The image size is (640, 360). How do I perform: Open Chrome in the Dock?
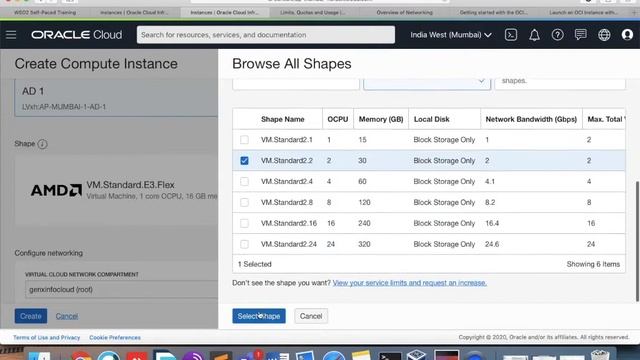point(81,356)
